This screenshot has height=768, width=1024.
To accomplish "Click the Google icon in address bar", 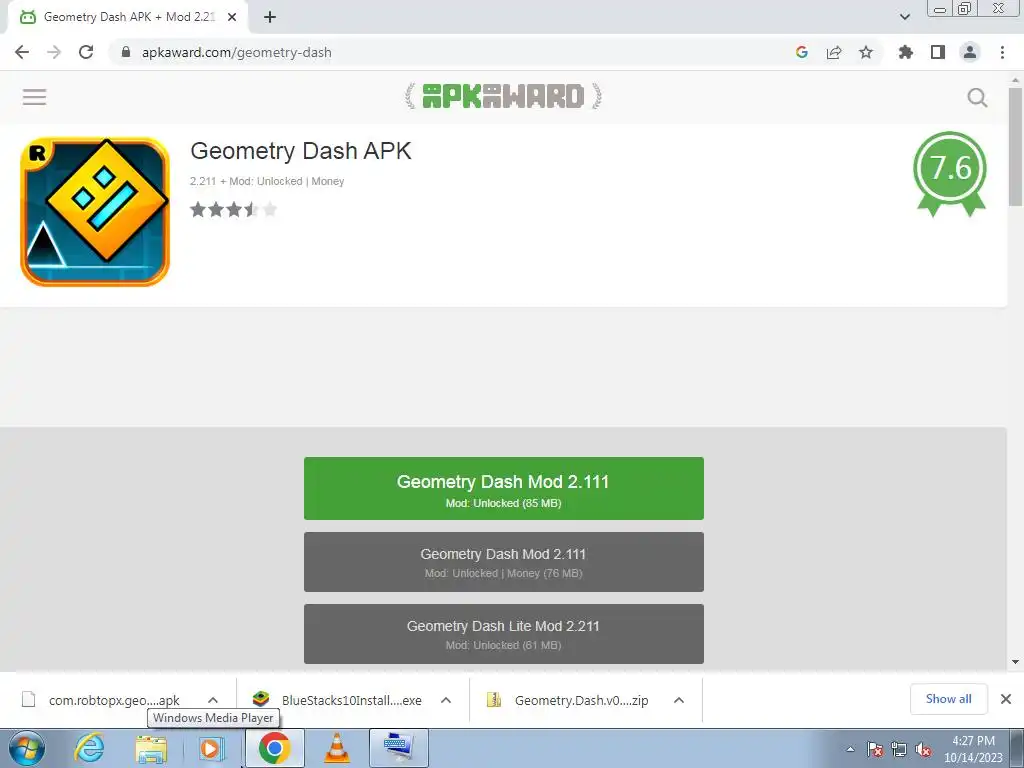I will click(x=802, y=52).
